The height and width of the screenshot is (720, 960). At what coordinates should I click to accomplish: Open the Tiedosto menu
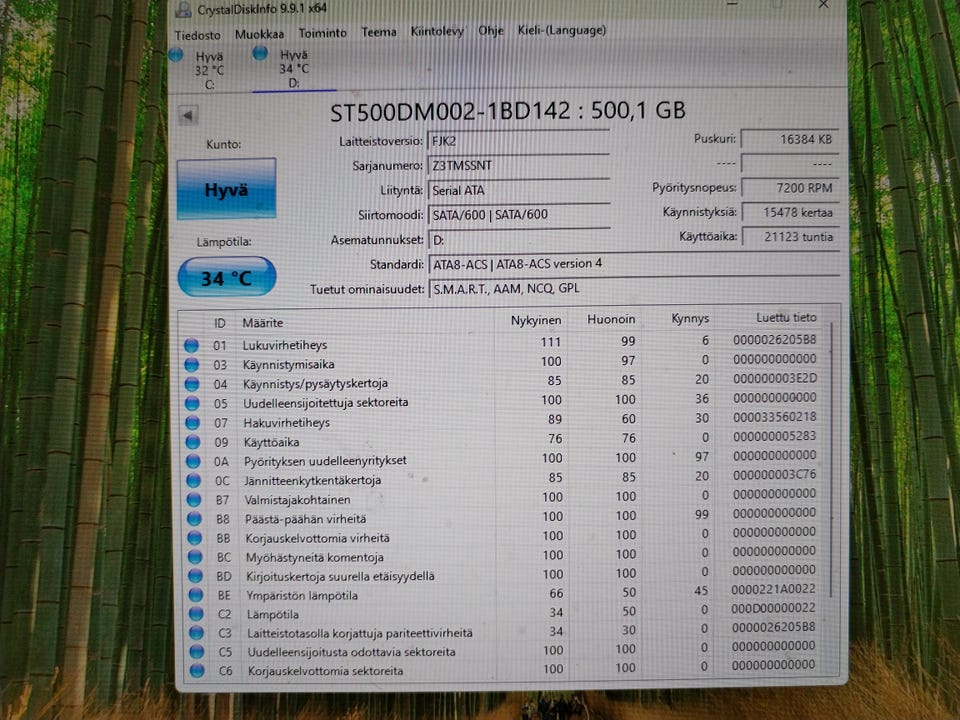click(x=197, y=36)
